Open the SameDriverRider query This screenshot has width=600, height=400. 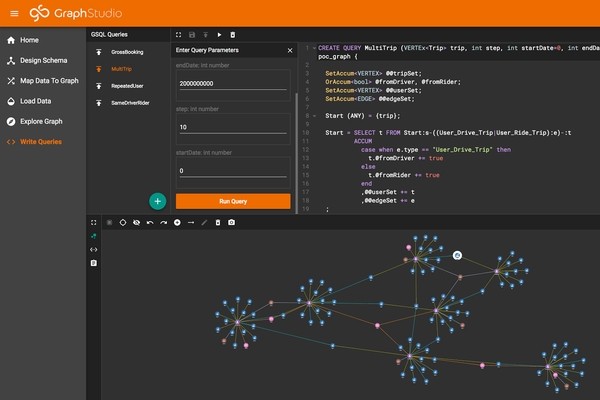pyautogui.click(x=130, y=103)
